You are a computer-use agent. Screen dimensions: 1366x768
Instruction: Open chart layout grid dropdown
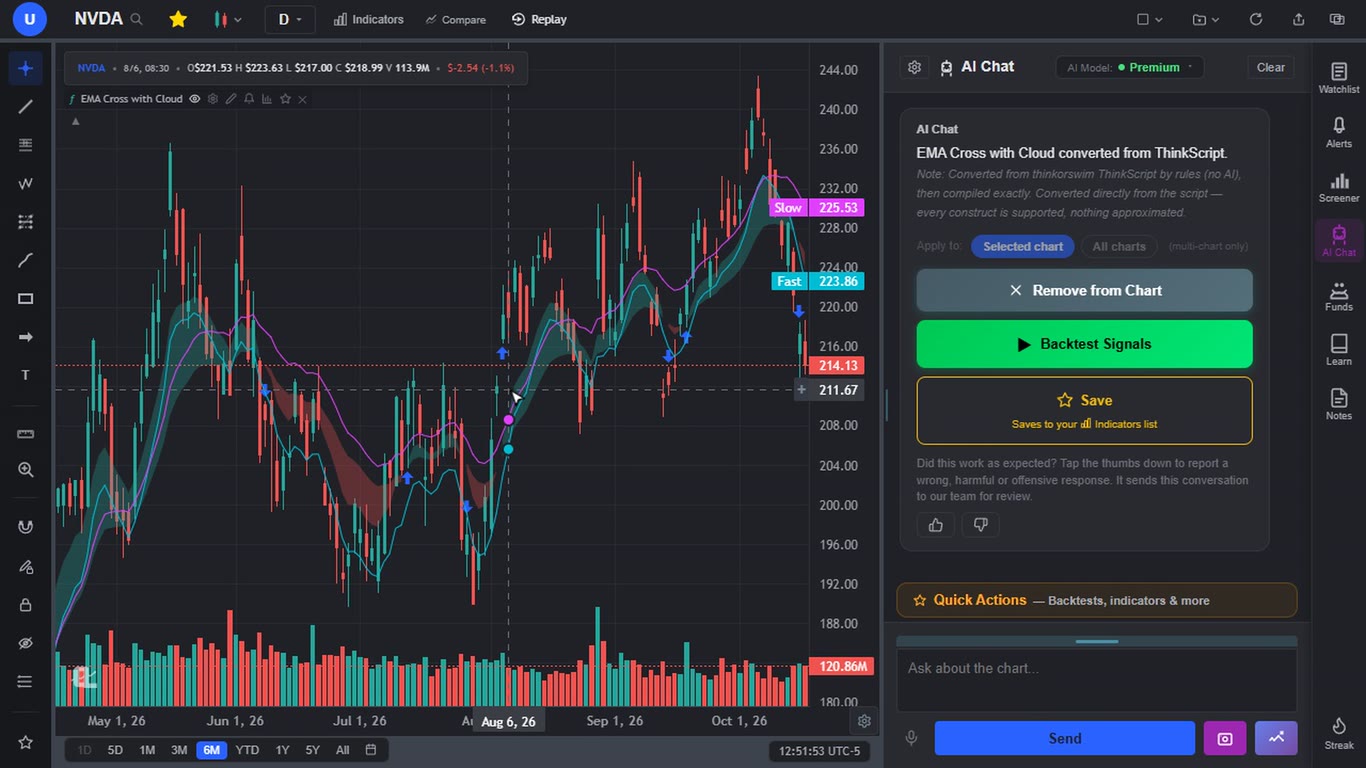pos(1150,19)
